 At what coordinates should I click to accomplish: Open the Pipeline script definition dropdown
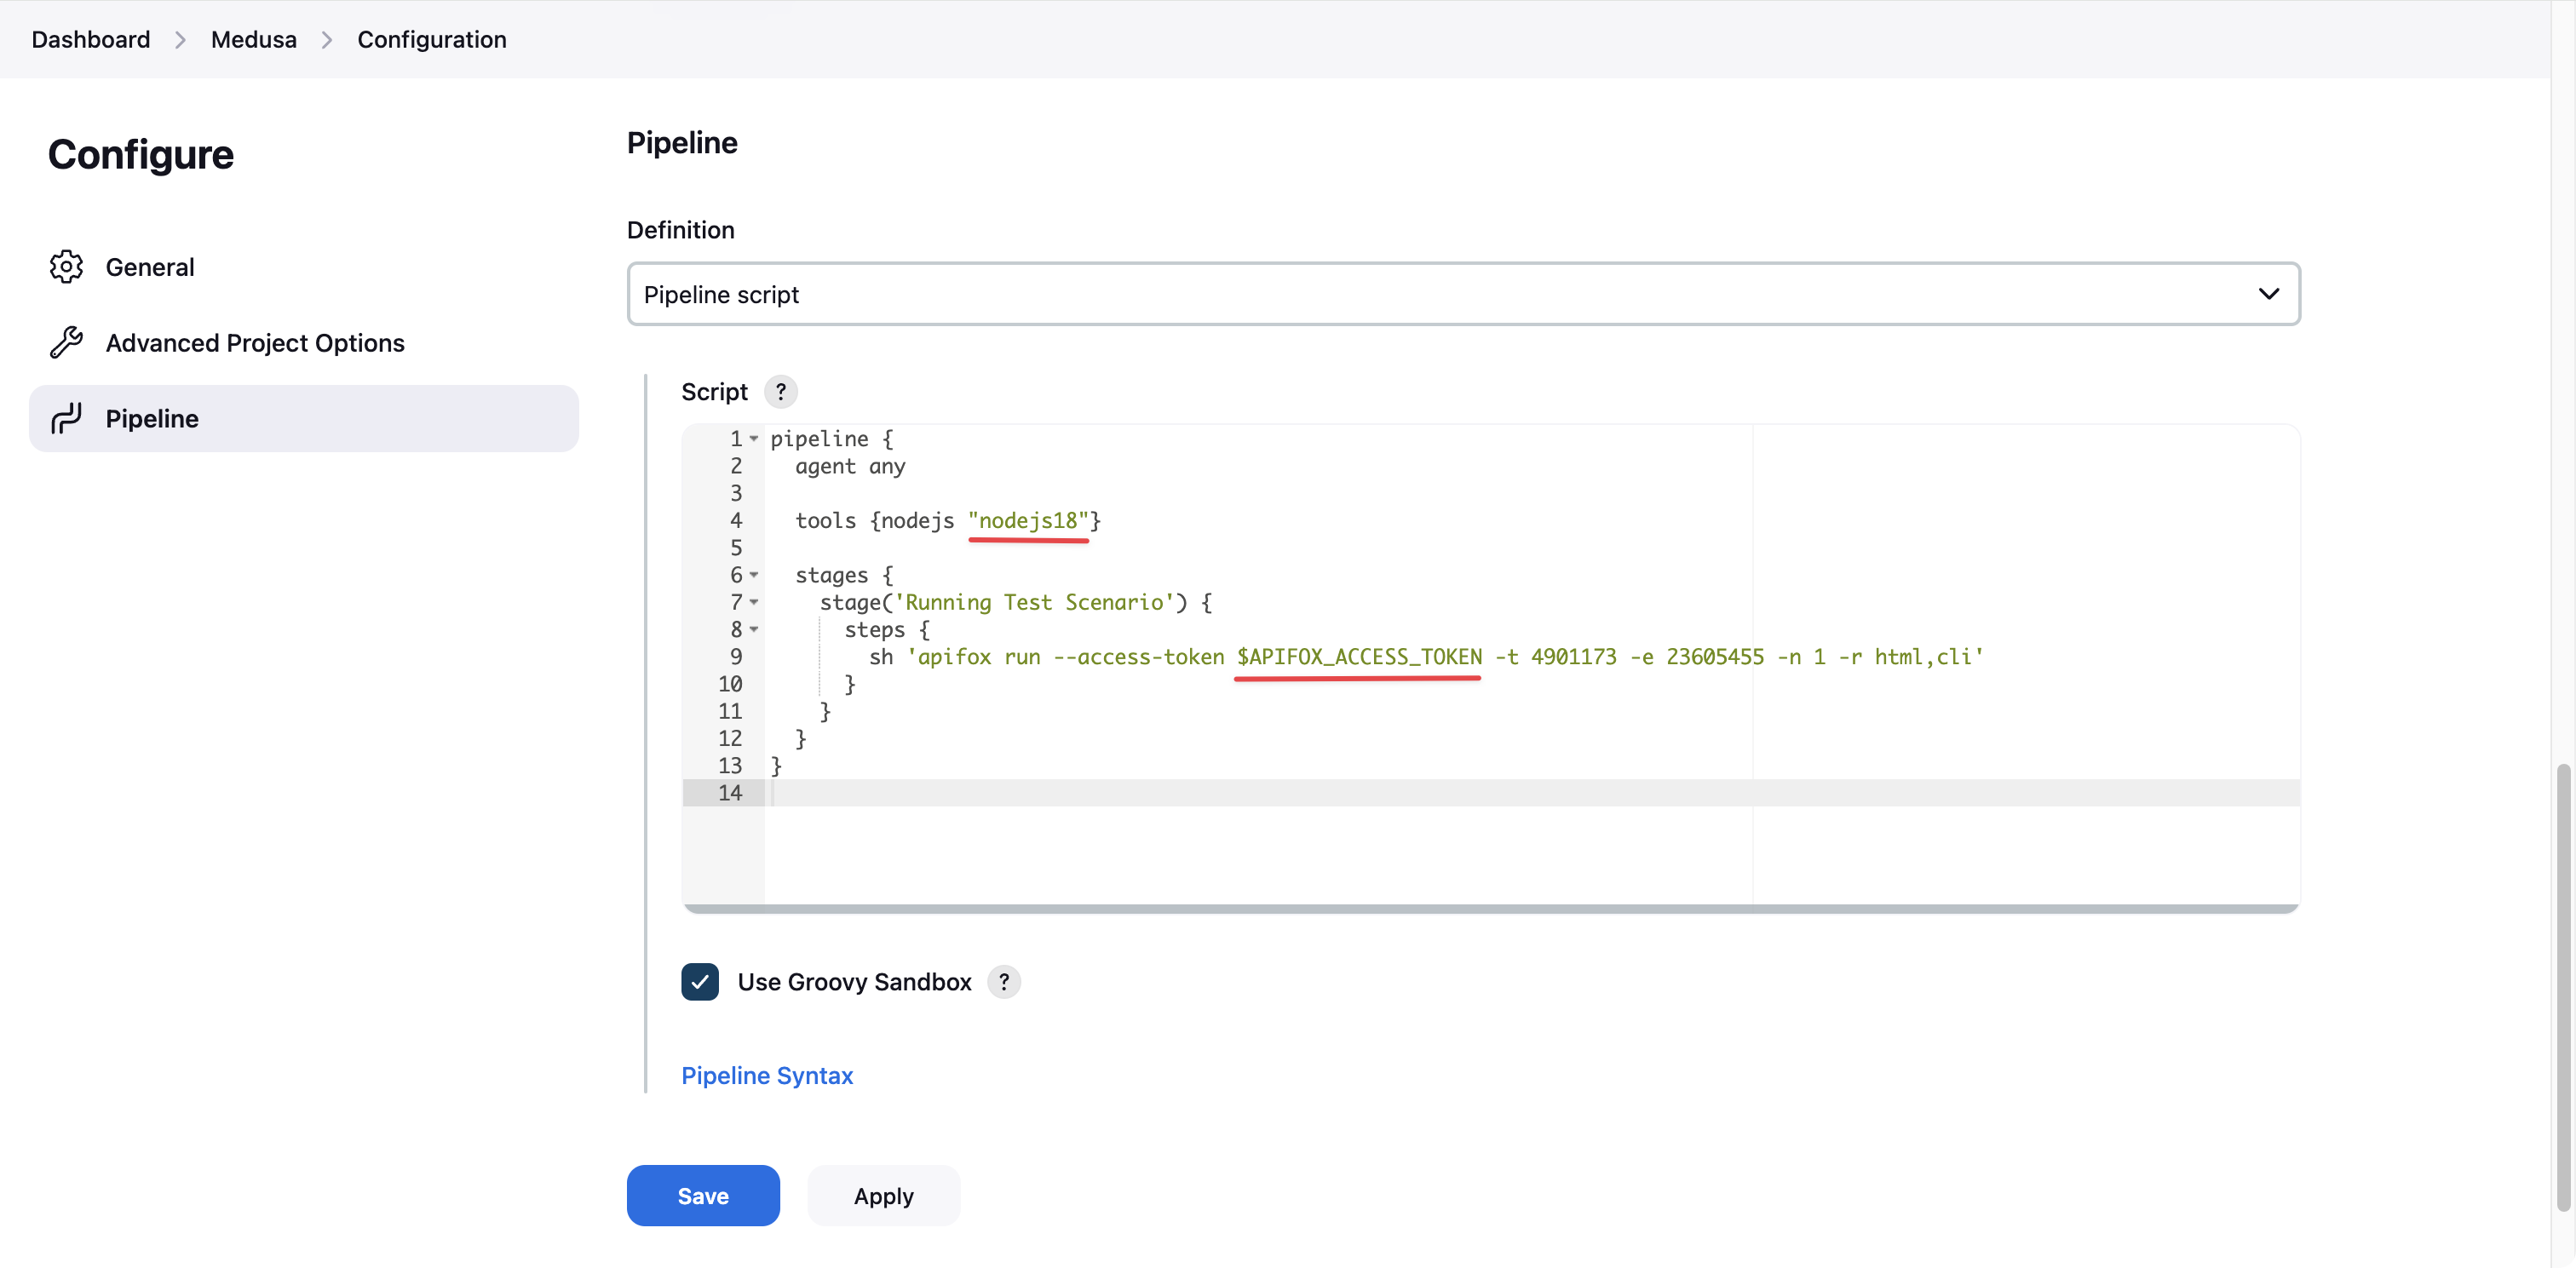point(1463,294)
